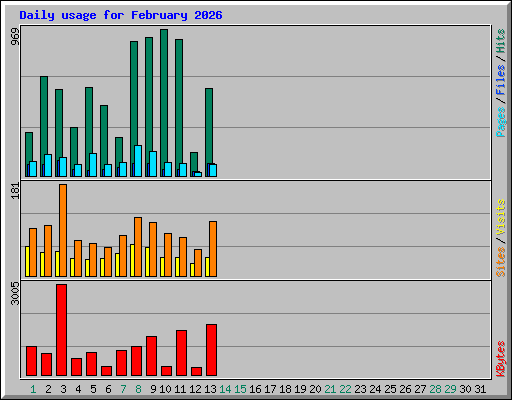This screenshot has height=400, width=512.
Task: Click the Hits legend label
Action: (501, 41)
